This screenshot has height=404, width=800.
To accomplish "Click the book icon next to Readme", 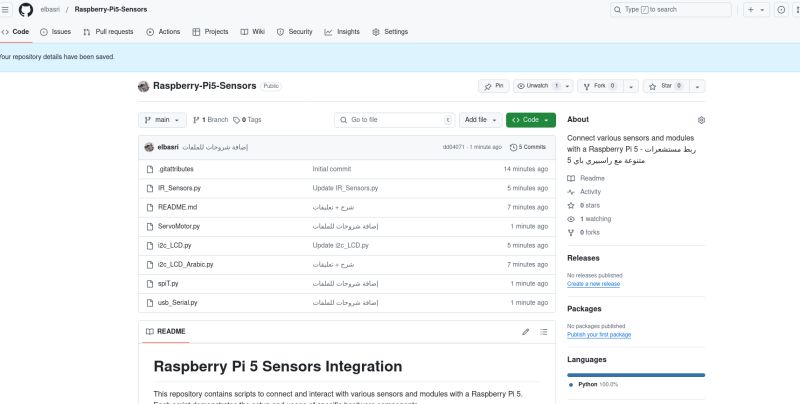I will (571, 179).
